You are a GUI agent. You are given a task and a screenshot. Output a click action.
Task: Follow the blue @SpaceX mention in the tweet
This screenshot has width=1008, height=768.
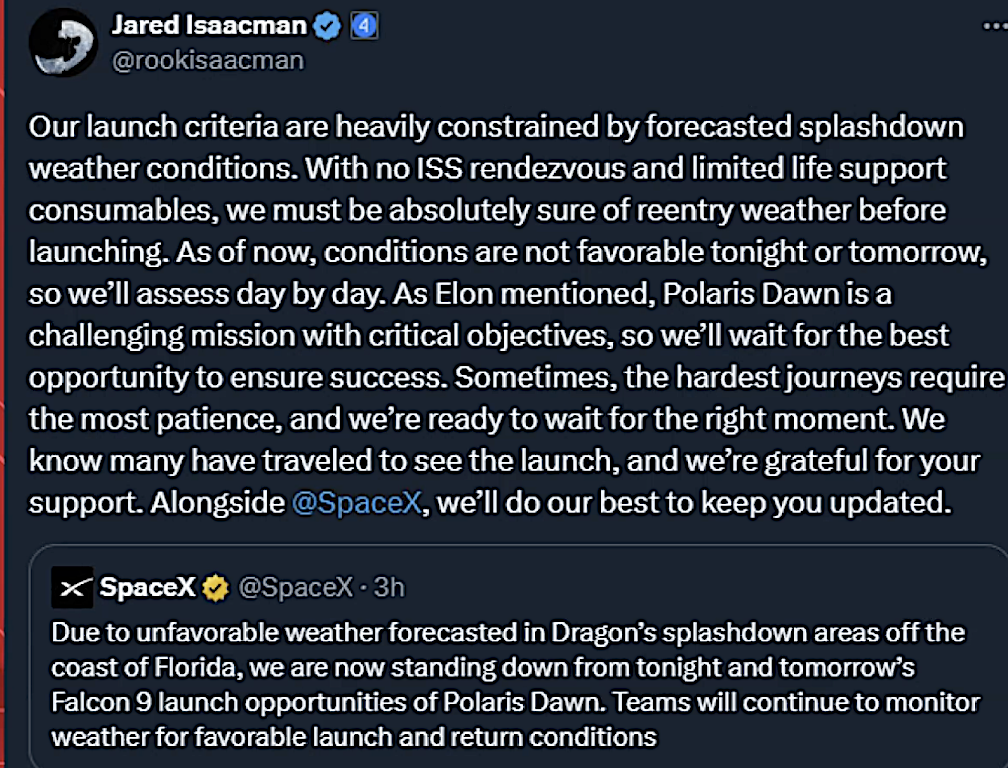[x=355, y=502]
